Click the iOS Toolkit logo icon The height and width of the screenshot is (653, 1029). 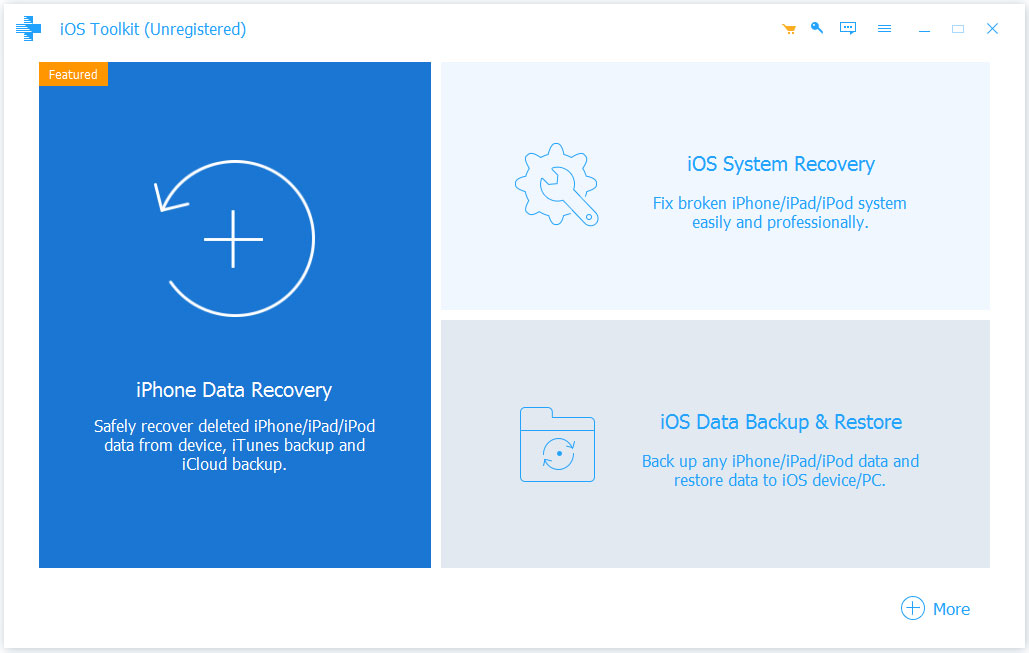pyautogui.click(x=28, y=29)
